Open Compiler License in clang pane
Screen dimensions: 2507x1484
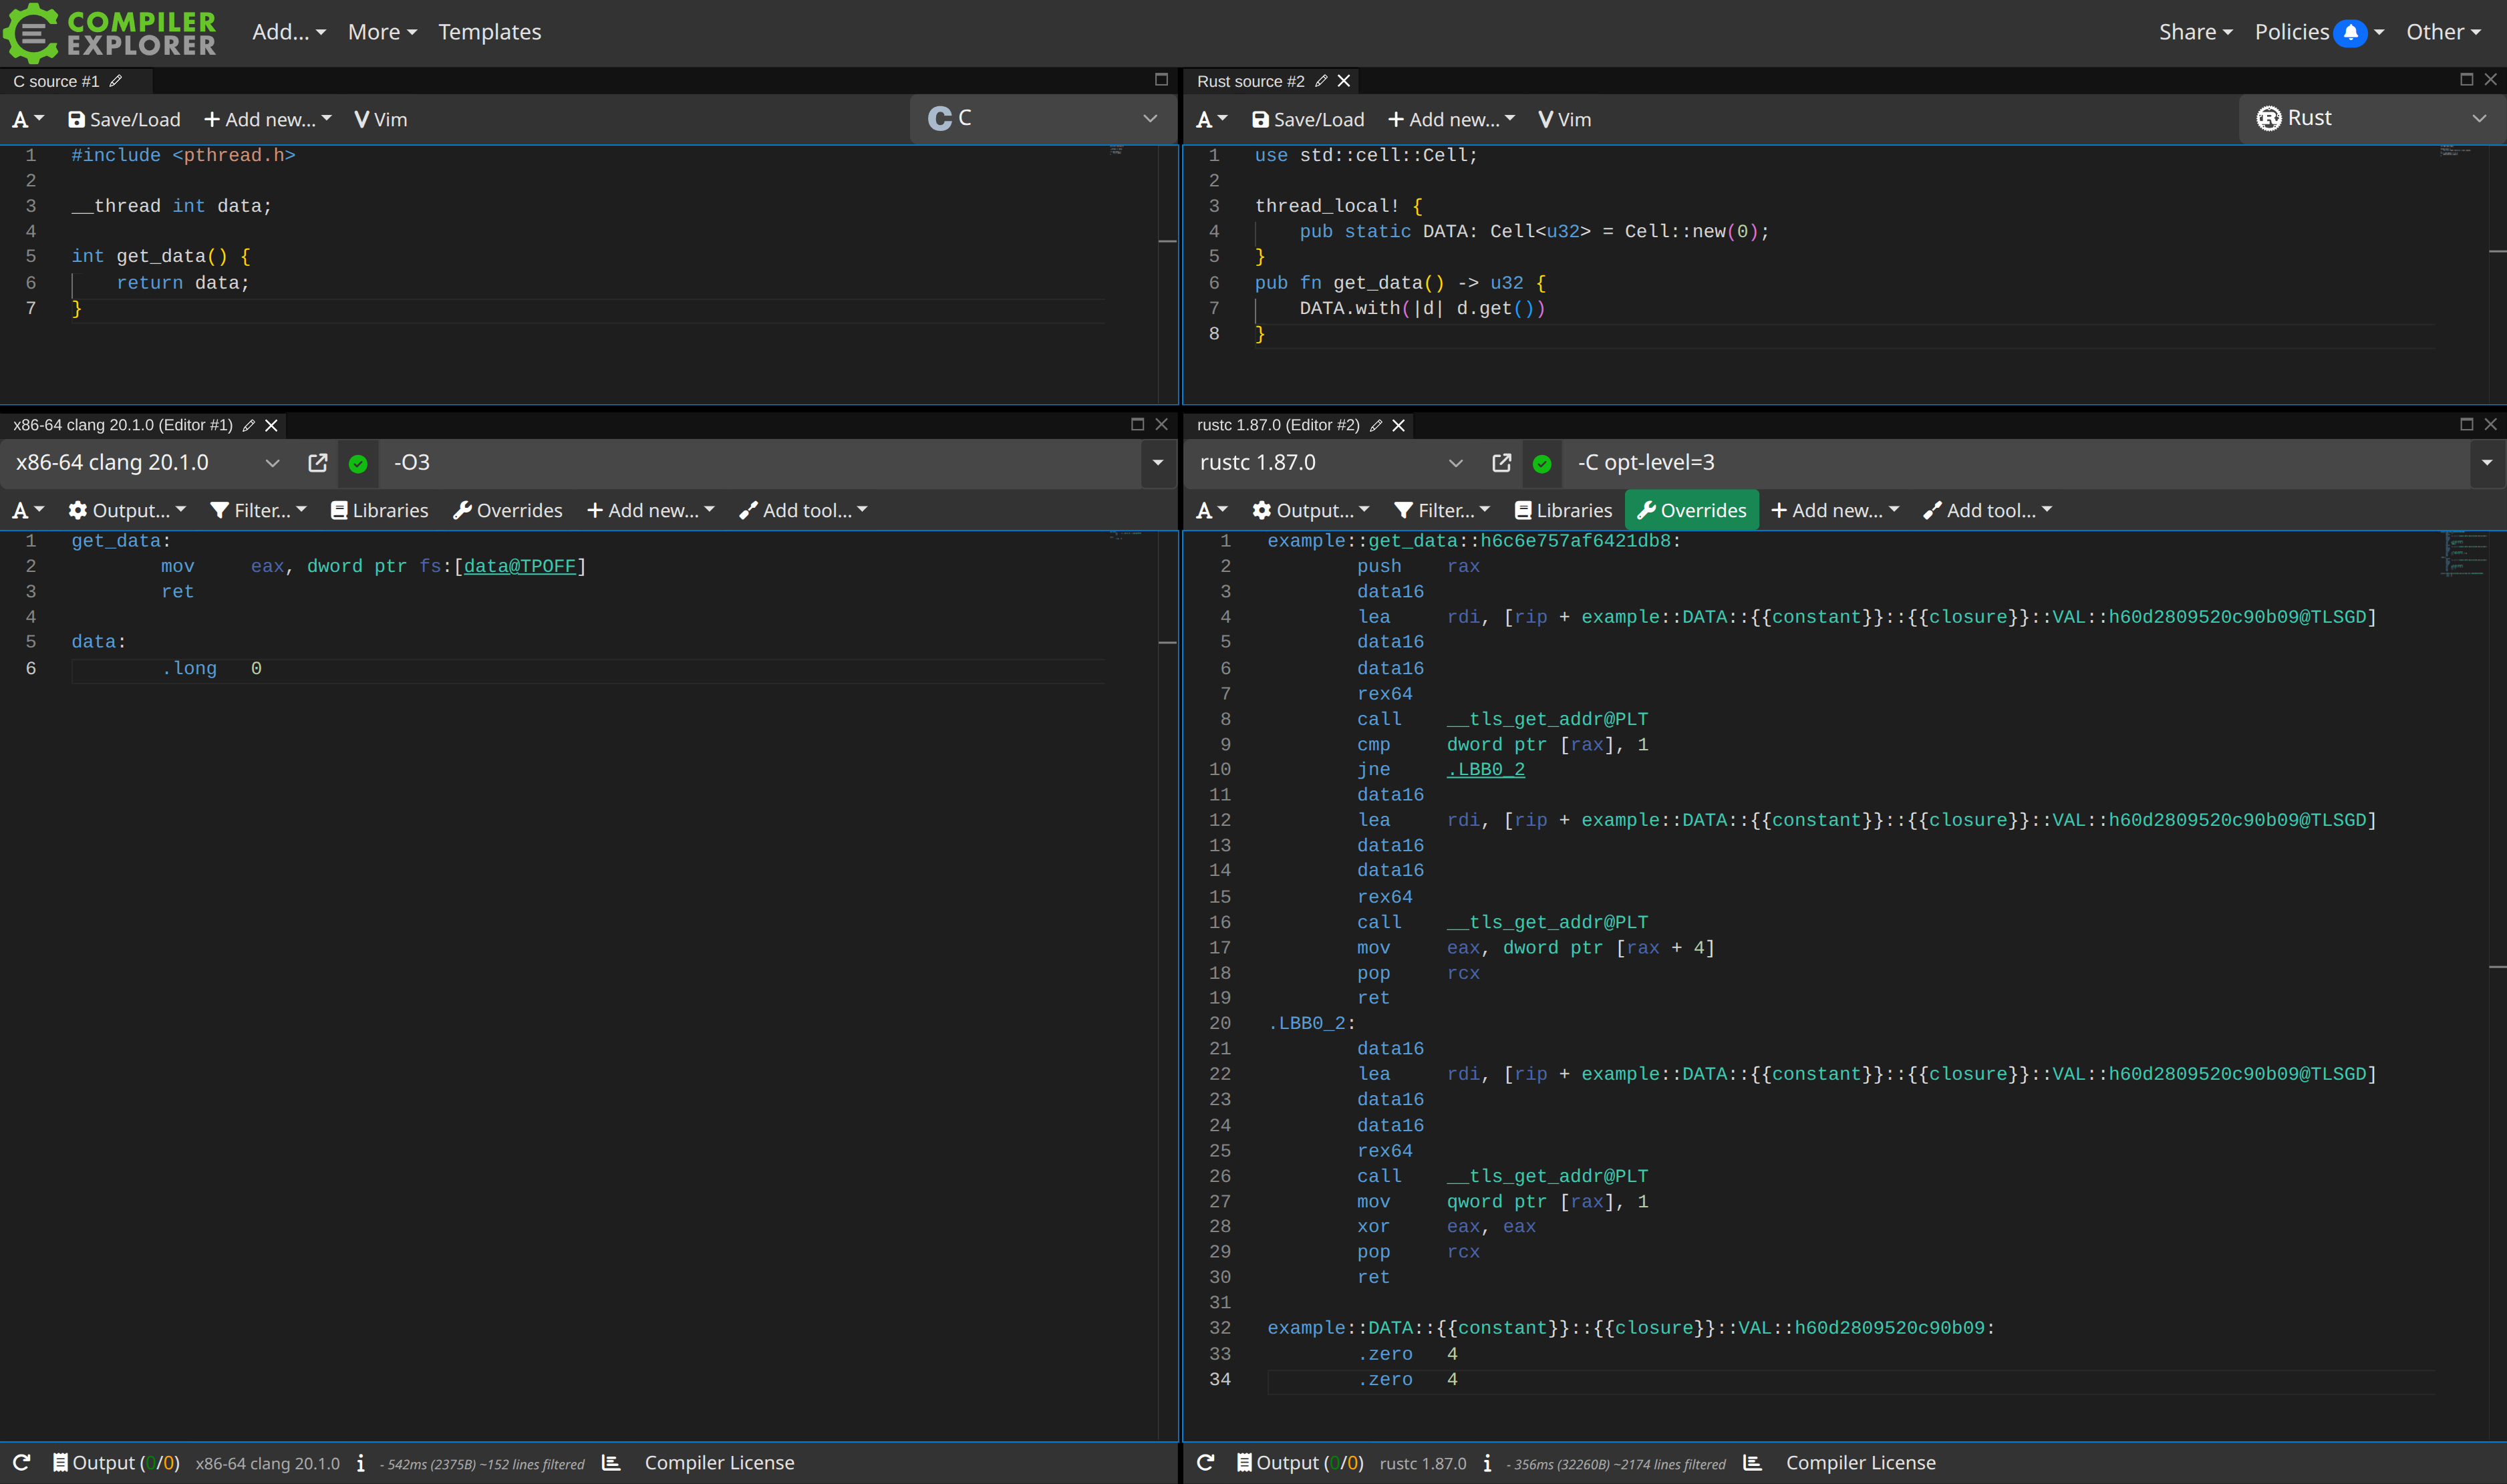pos(719,1463)
